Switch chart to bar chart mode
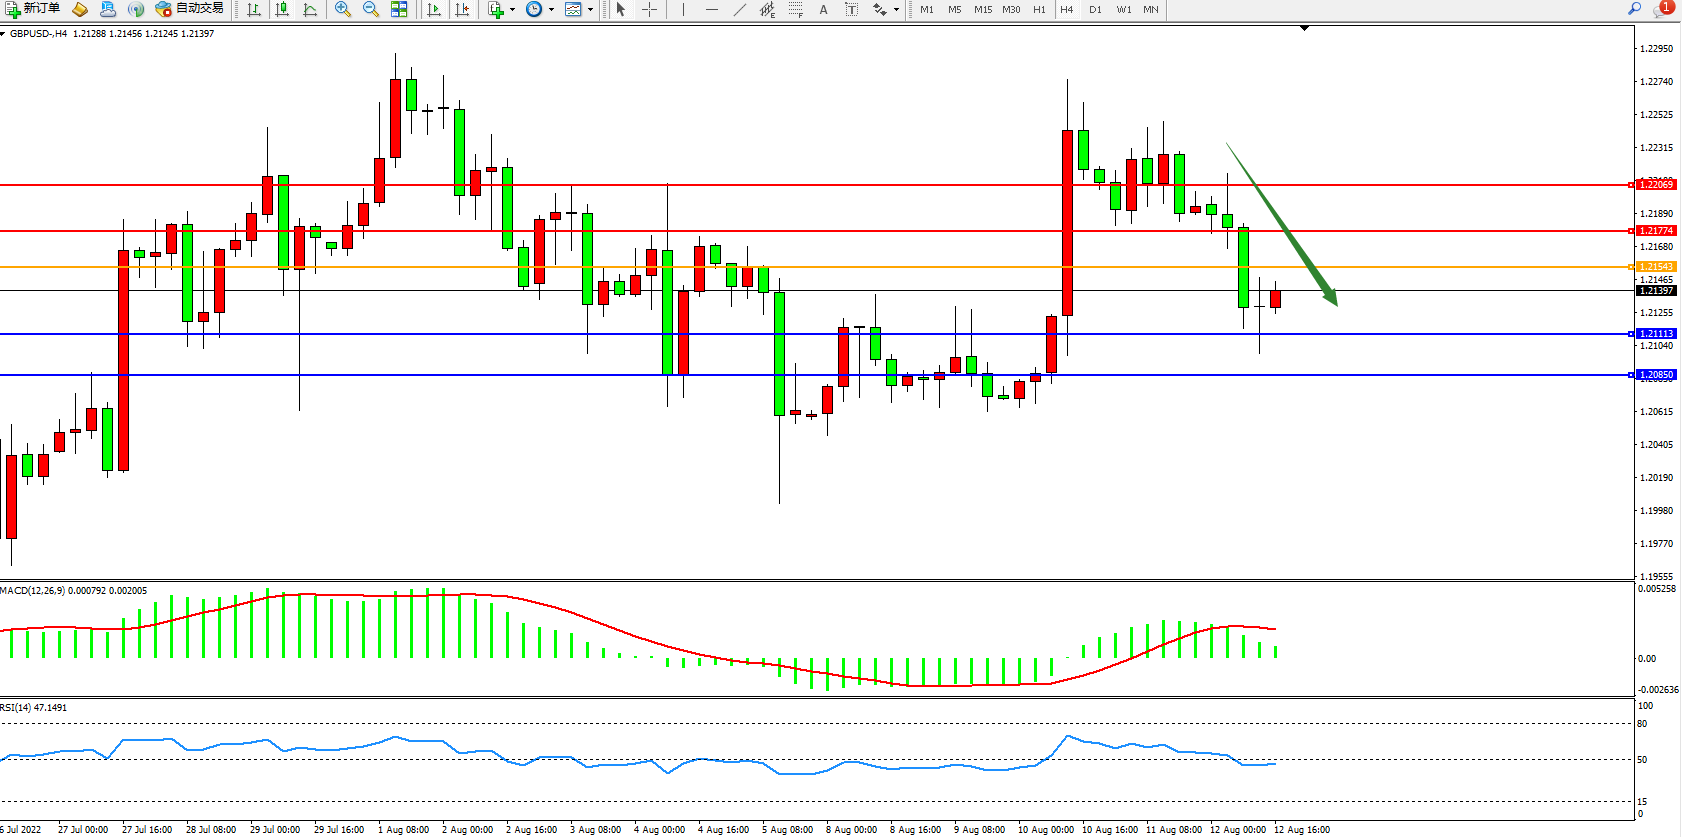1682x837 pixels. click(254, 9)
